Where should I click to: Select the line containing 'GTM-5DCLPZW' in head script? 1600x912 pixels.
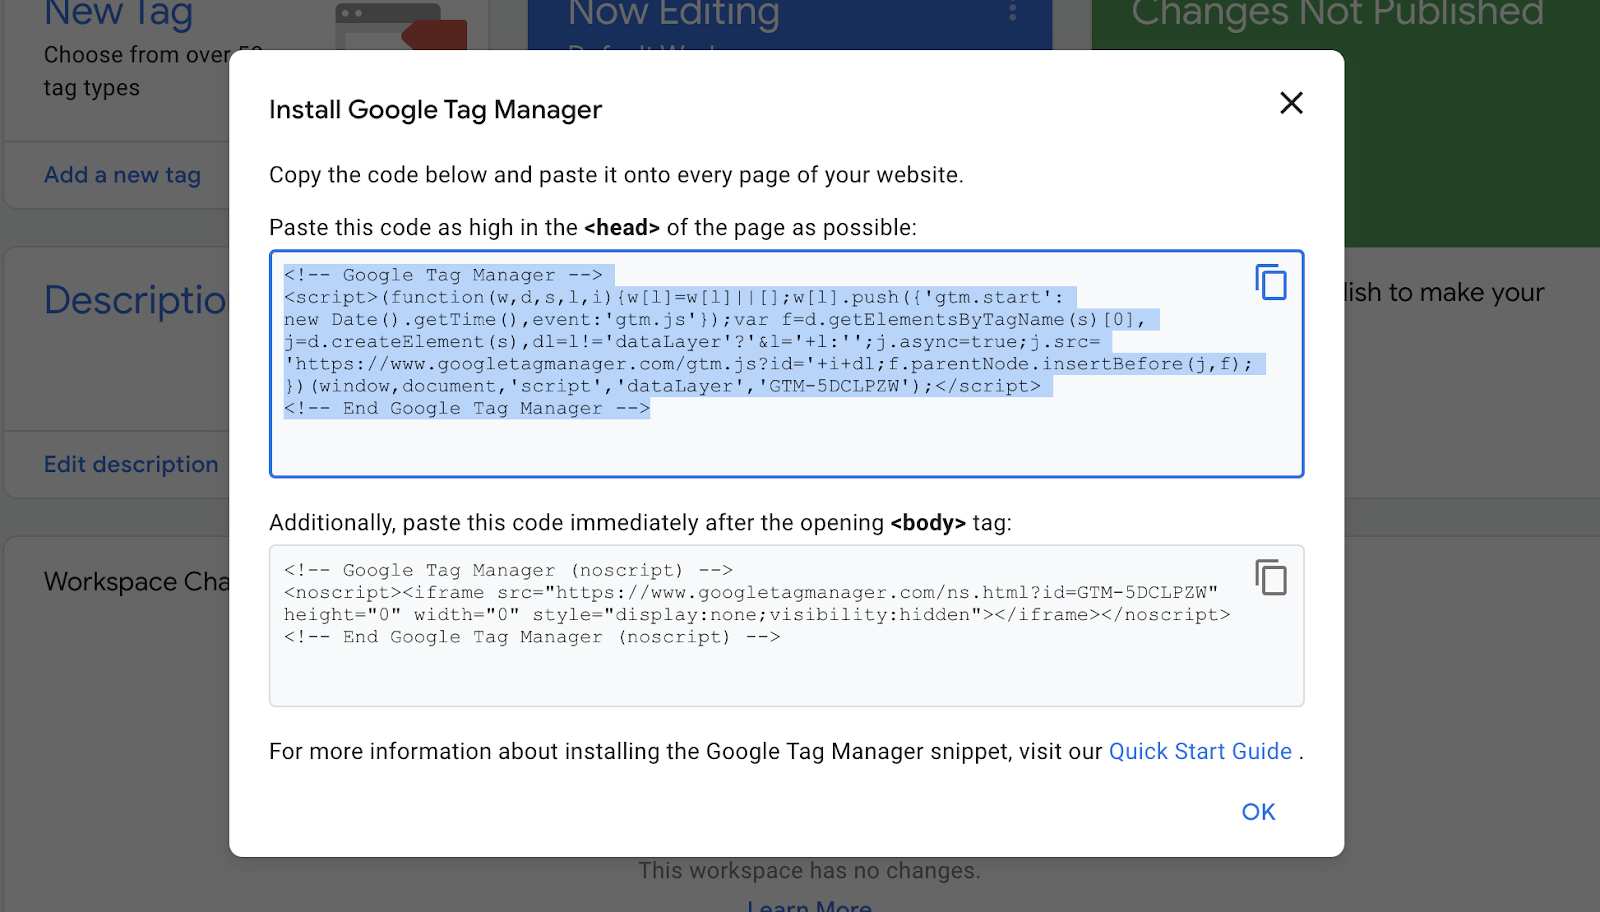pyautogui.click(x=662, y=386)
